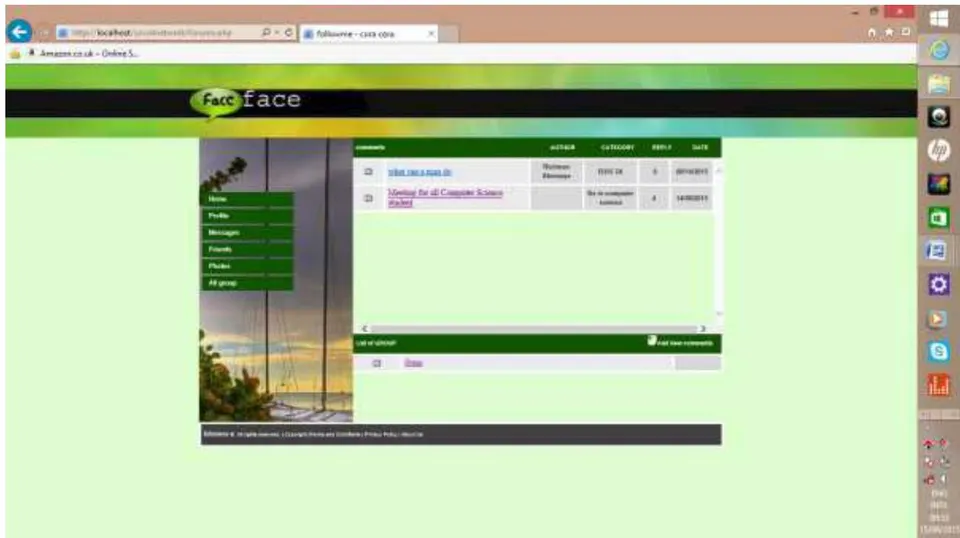Click the up arrow of comments vertical scrollbar

tap(719, 171)
